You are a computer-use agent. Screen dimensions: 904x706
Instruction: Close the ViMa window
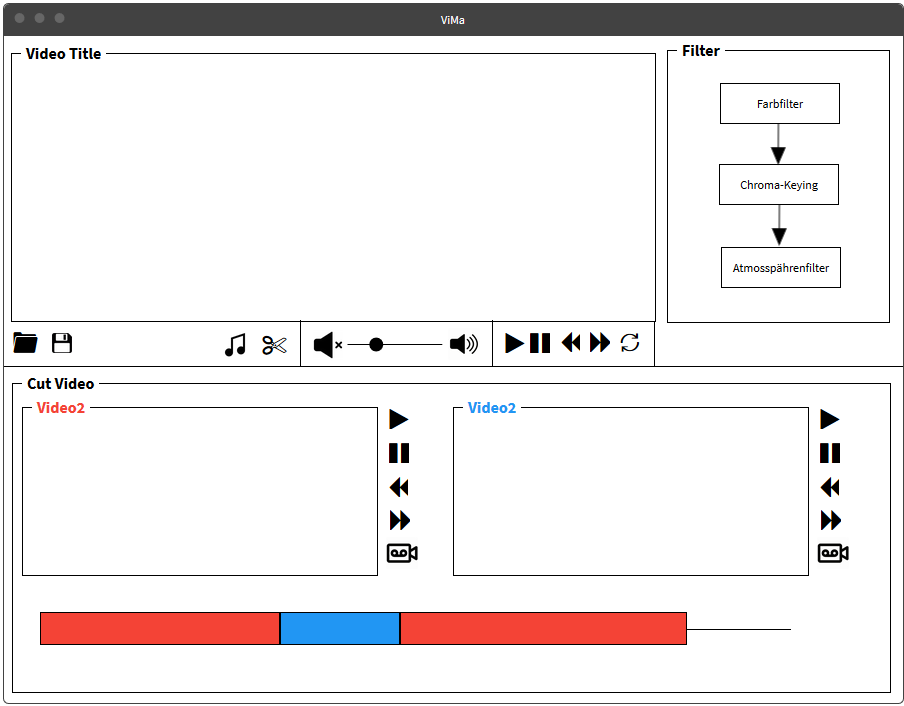[x=20, y=18]
